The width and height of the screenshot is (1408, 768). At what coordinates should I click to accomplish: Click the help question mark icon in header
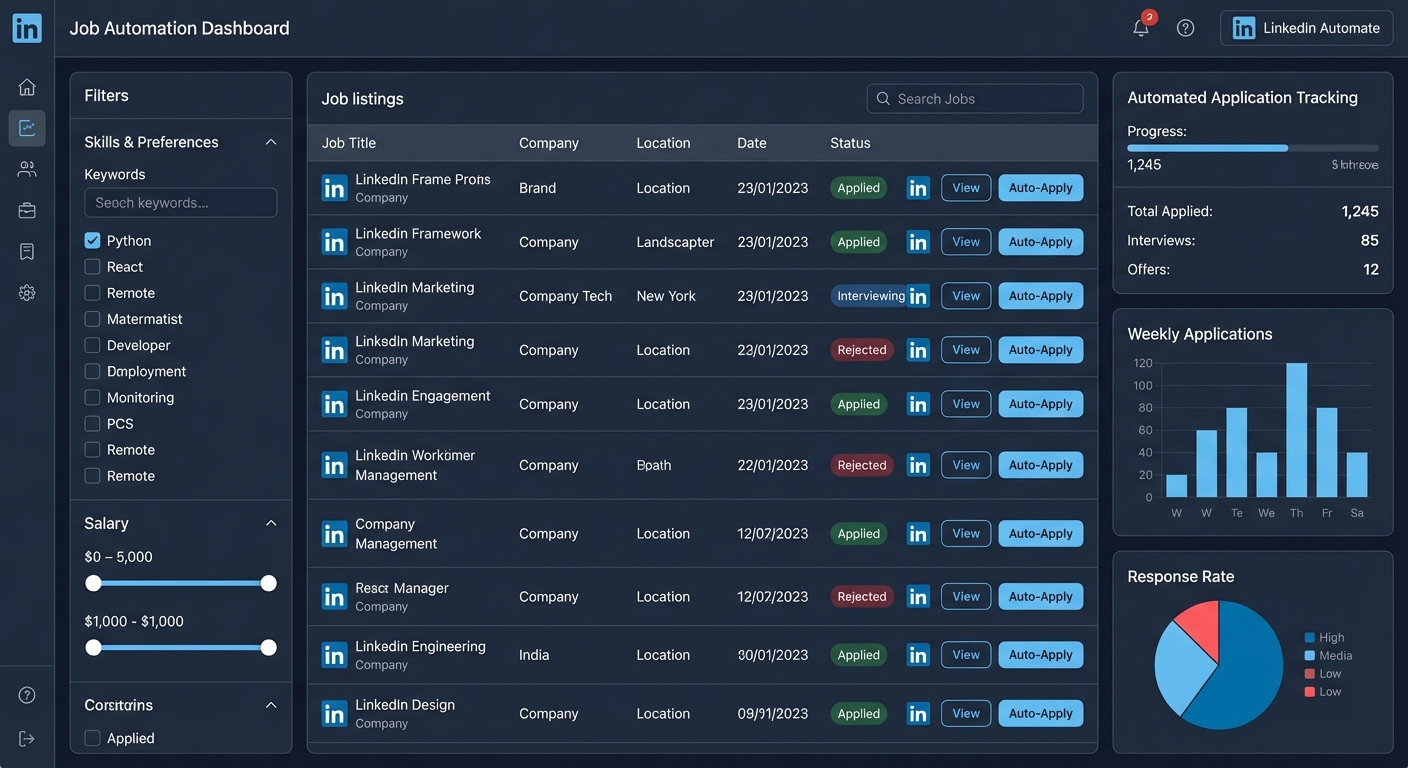click(x=1186, y=28)
